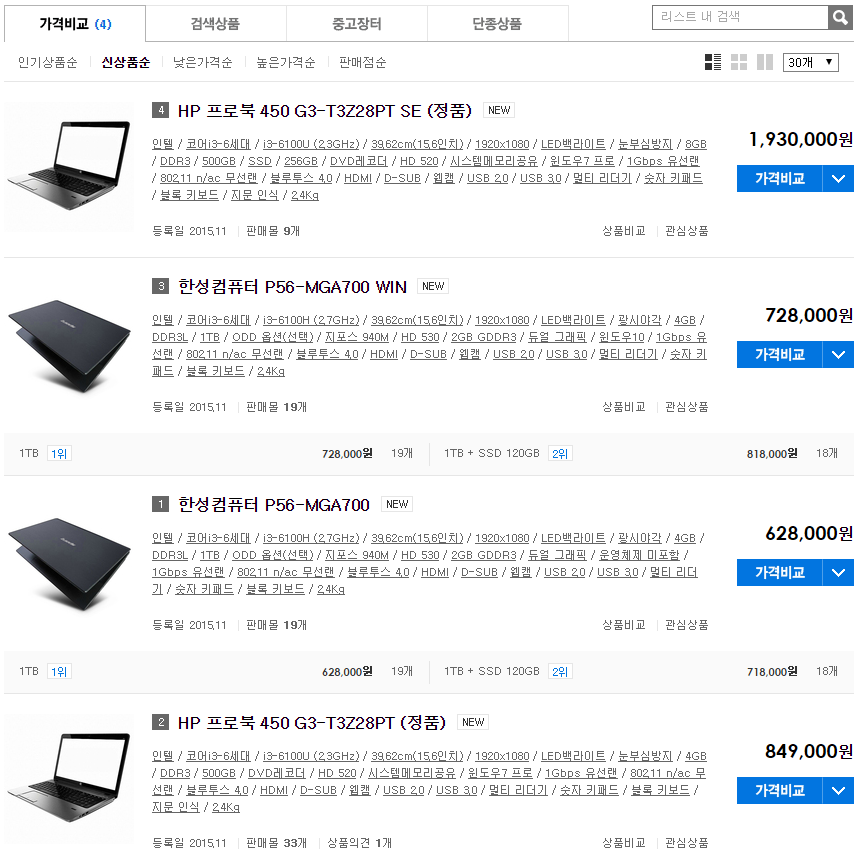Sort by 인기상품순

[x=48, y=62]
